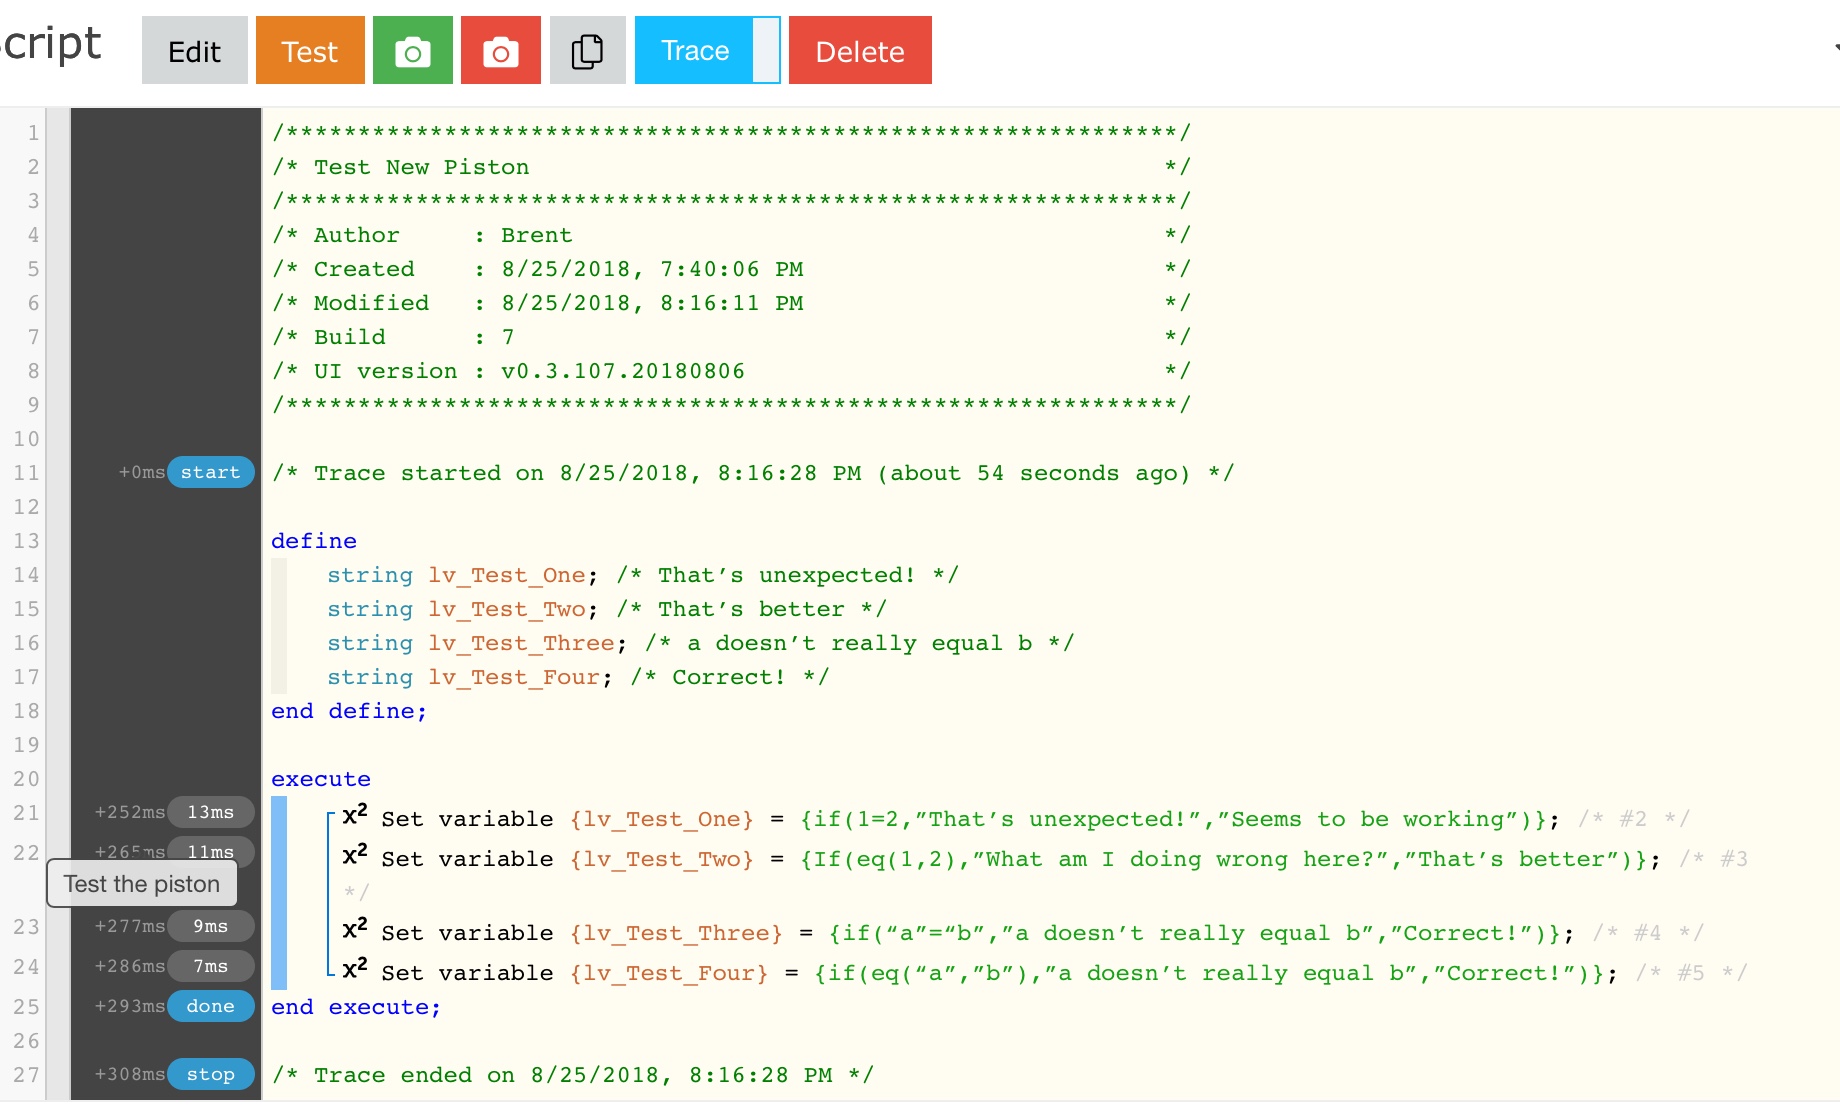1840x1107 pixels.
Task: Click the Trace button label
Action: click(695, 51)
